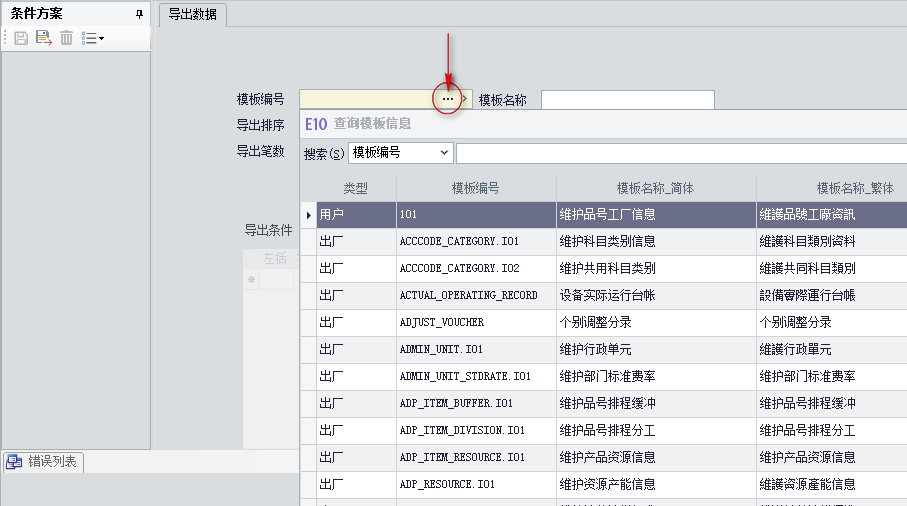Click the ellipsis browse button for 模板编号

[x=448, y=99]
